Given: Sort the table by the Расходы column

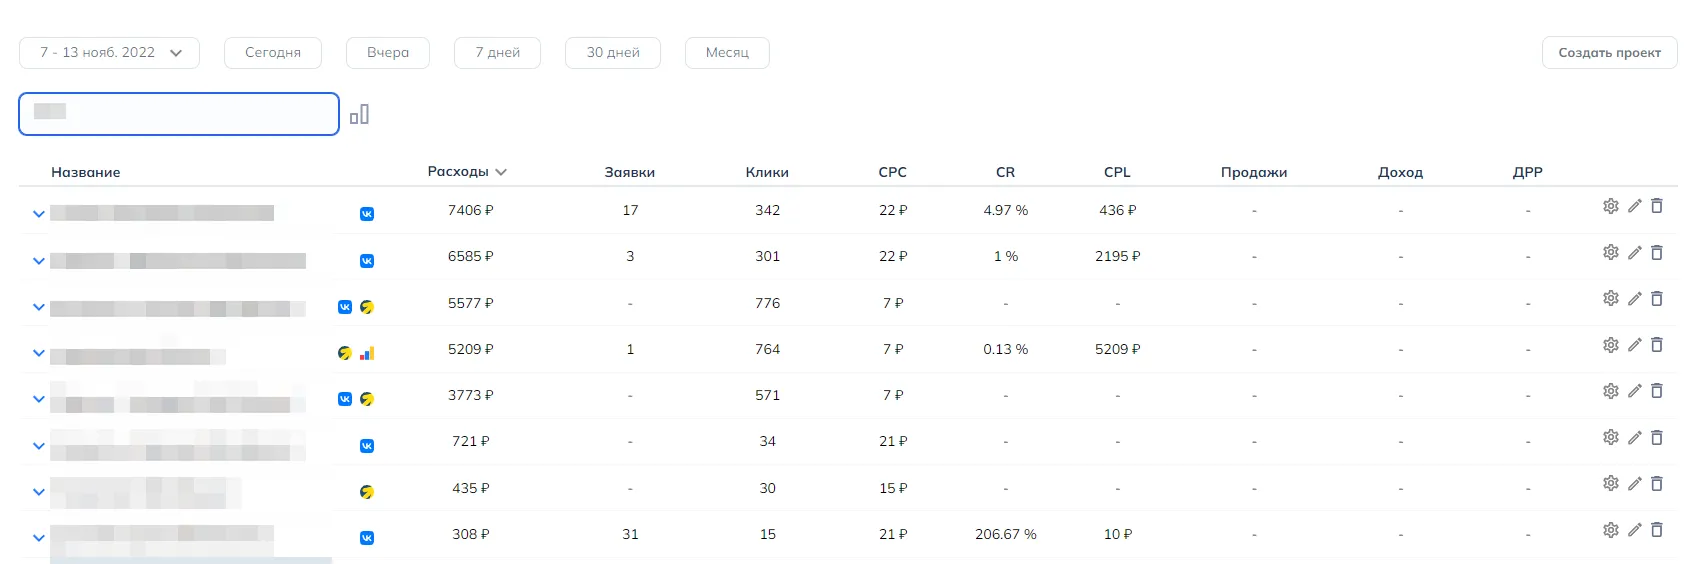Looking at the screenshot, I should pyautogui.click(x=467, y=172).
